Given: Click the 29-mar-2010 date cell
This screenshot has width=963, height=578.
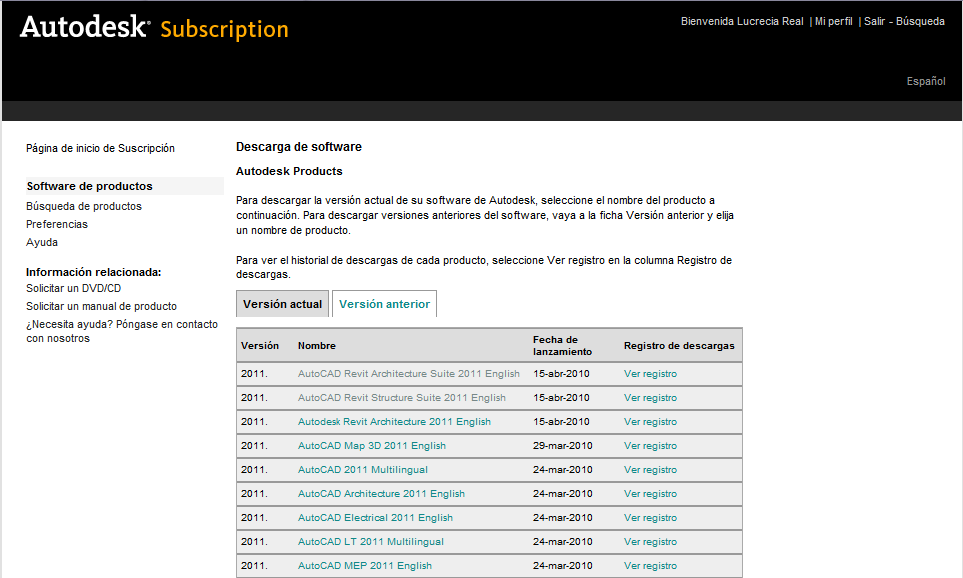Looking at the screenshot, I should [563, 445].
